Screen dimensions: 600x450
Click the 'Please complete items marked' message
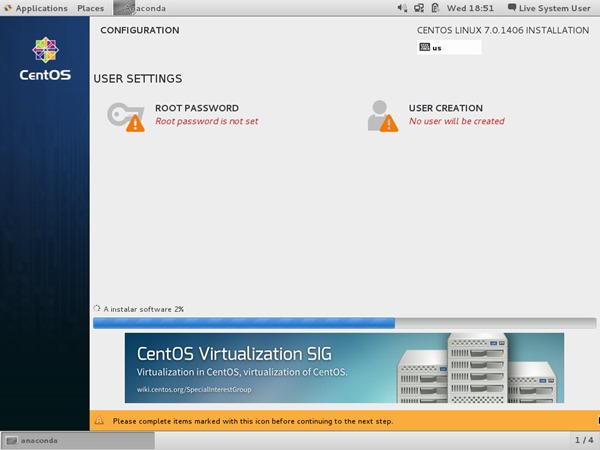[x=253, y=421]
